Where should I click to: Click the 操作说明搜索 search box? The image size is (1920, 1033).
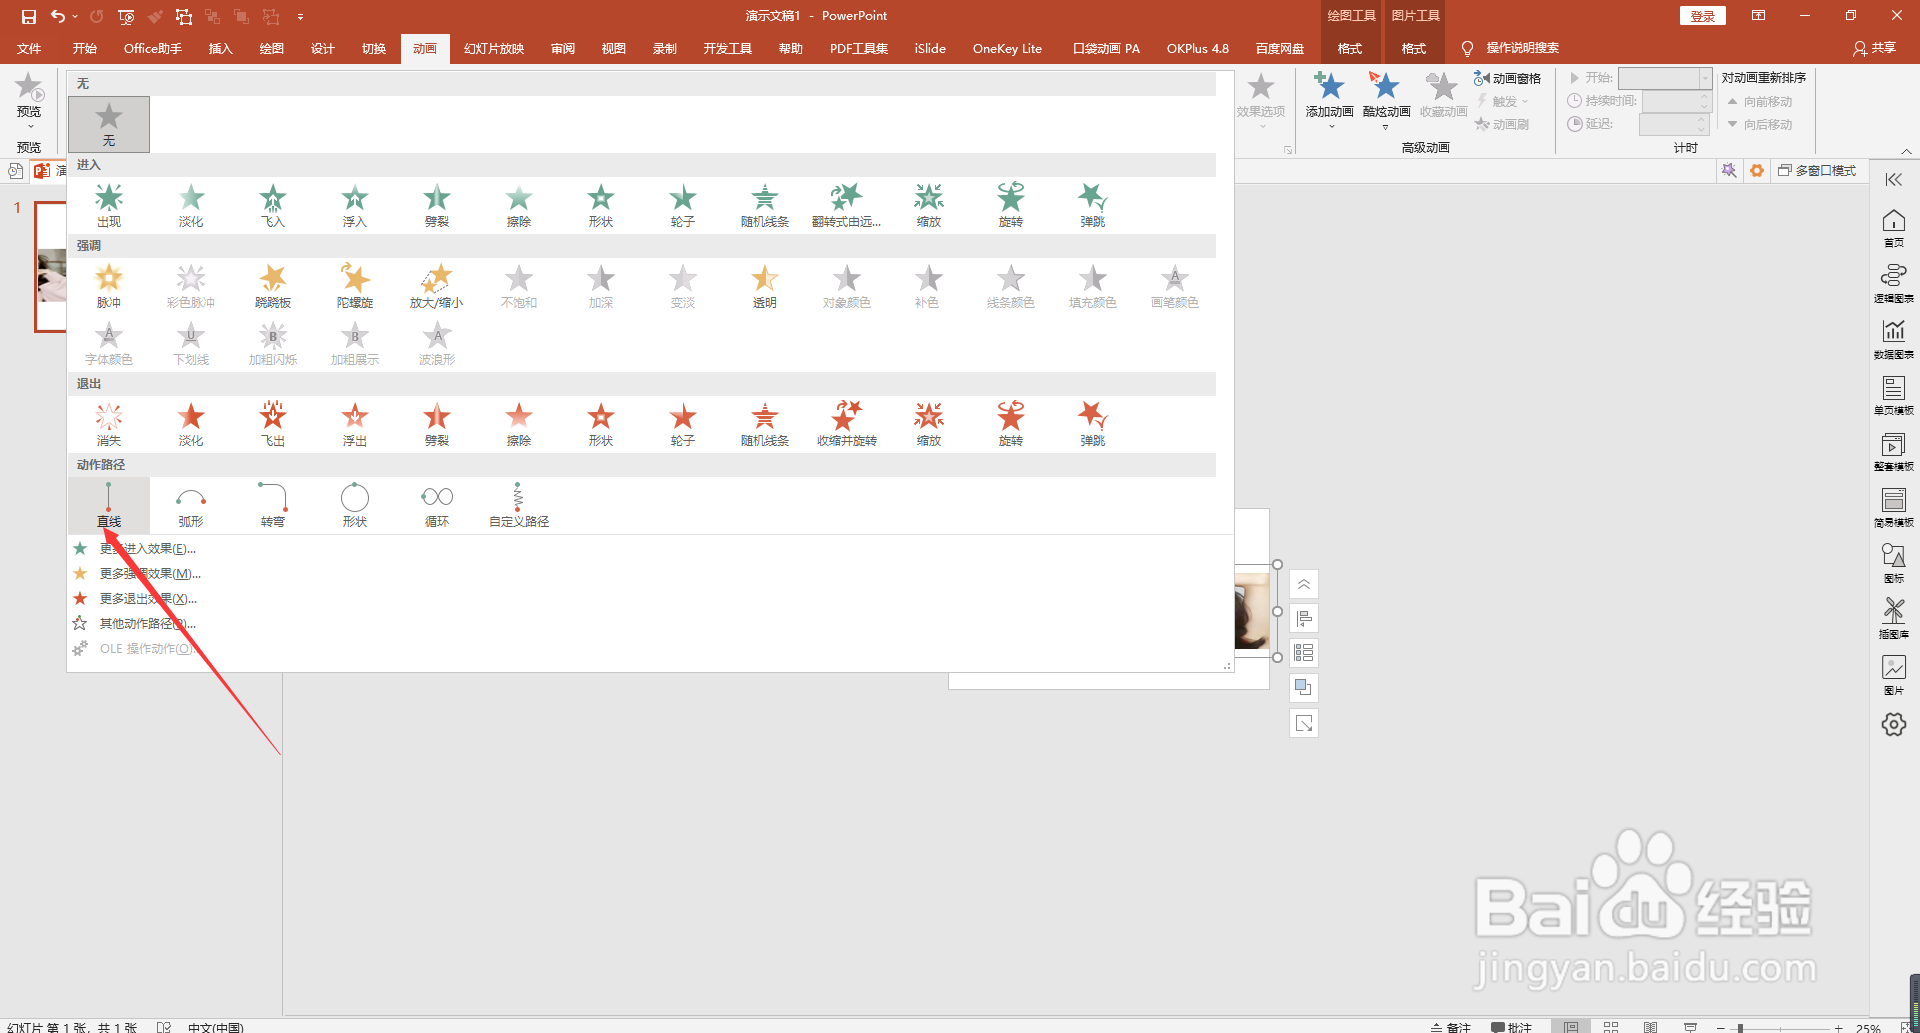click(x=1522, y=48)
